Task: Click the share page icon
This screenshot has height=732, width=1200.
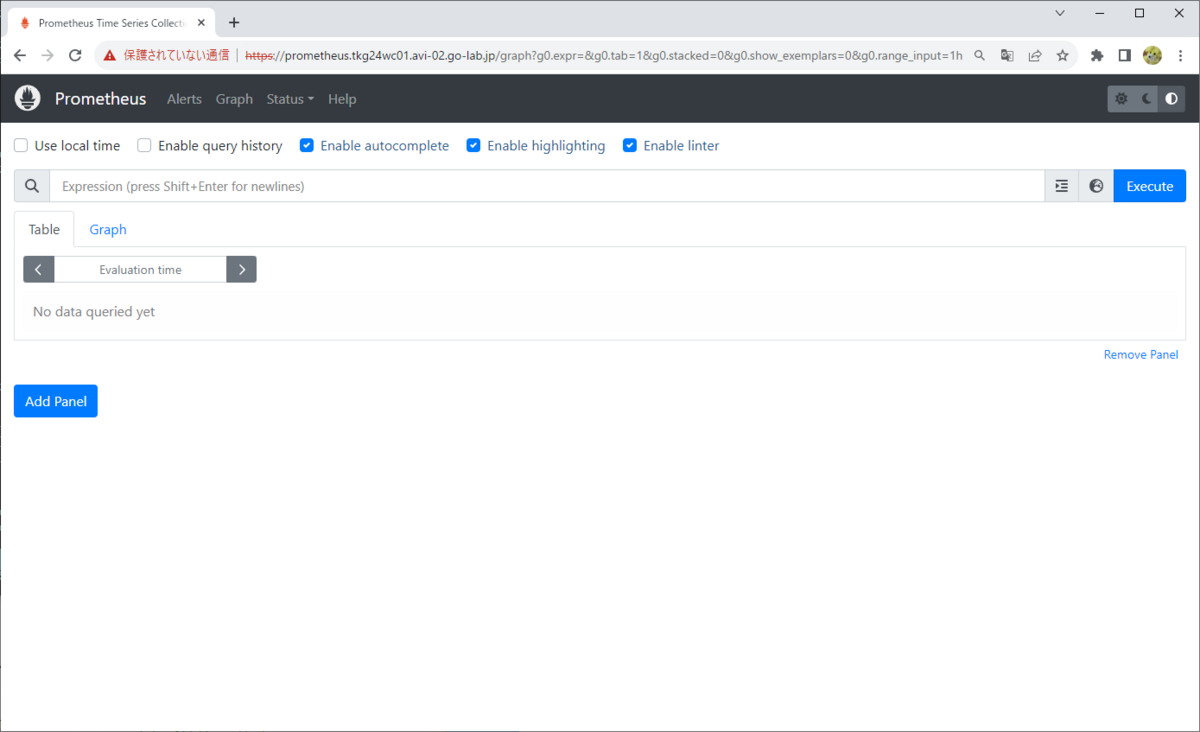Action: [1035, 56]
